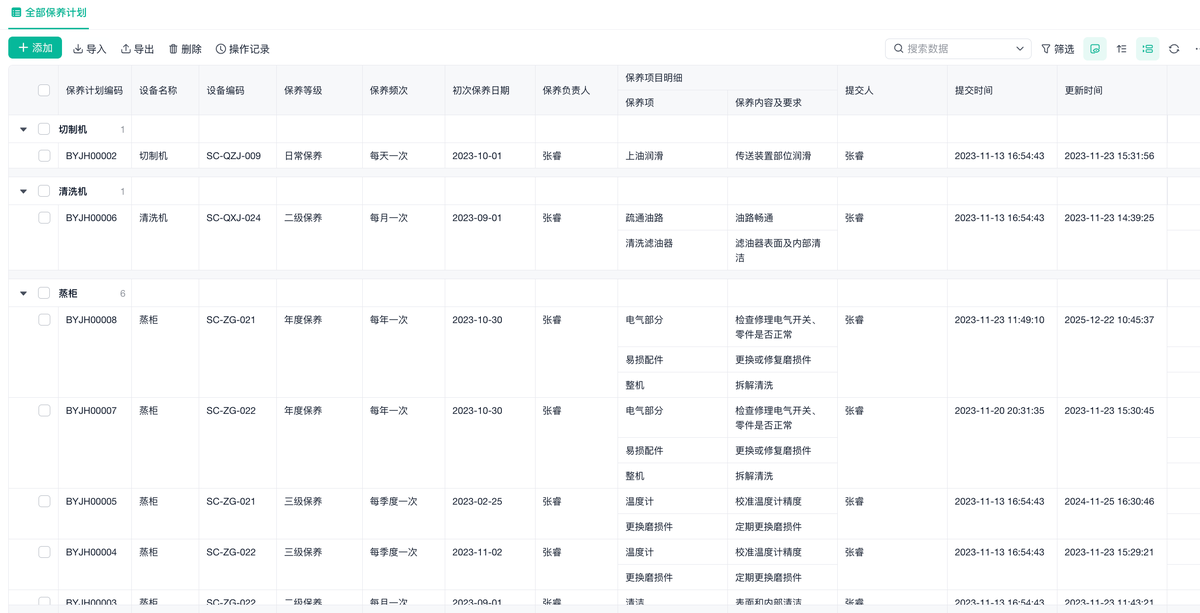Click the green 添加 button
The width and height of the screenshot is (1200, 613).
pos(35,48)
